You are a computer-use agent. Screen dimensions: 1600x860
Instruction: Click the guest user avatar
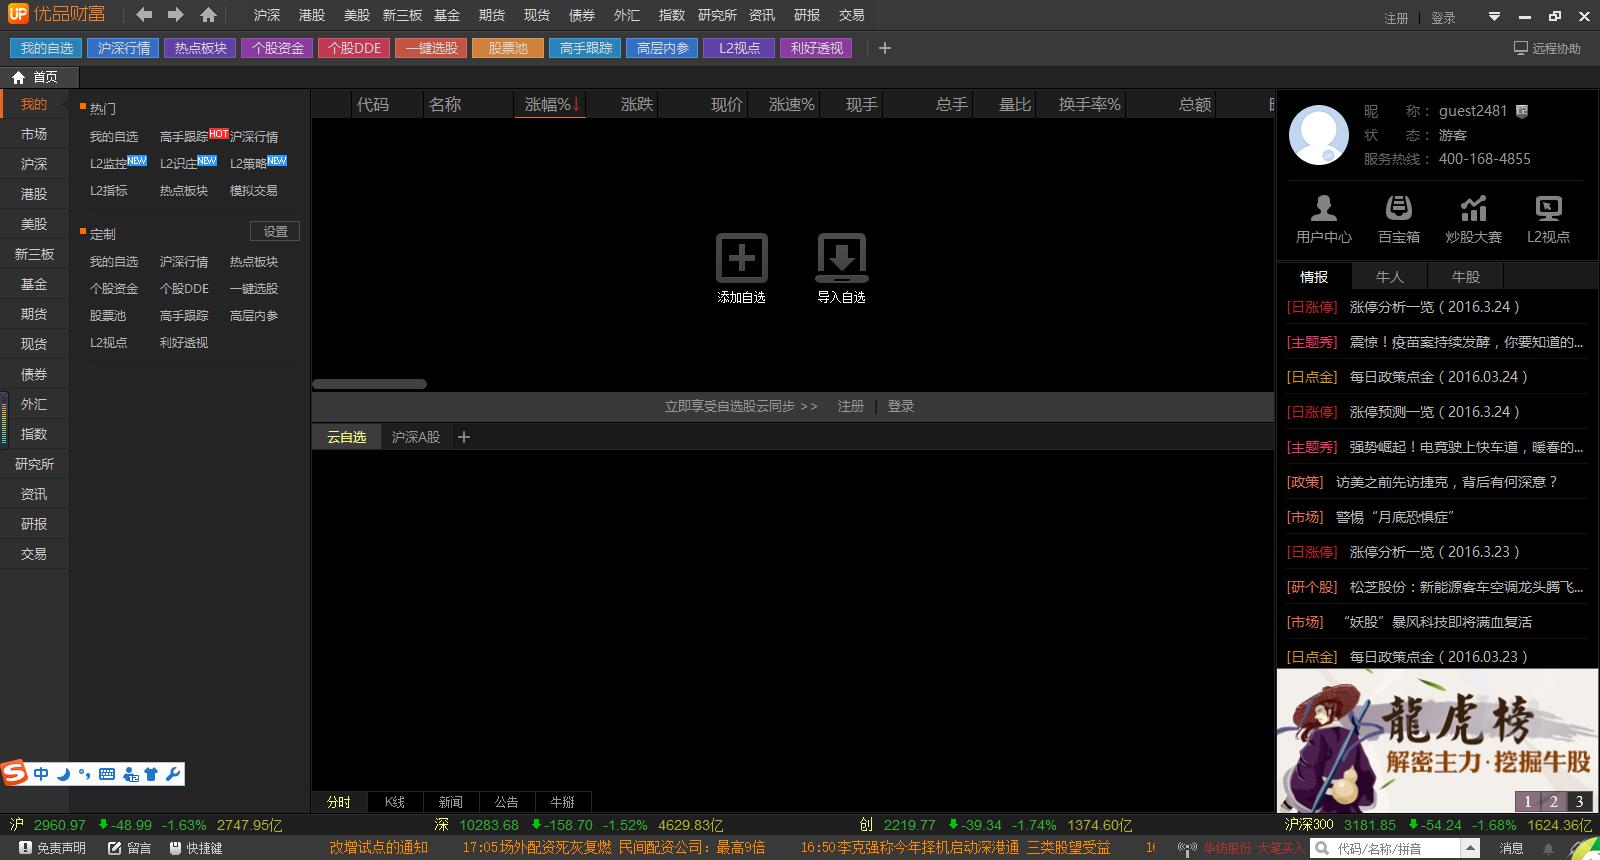click(x=1319, y=135)
